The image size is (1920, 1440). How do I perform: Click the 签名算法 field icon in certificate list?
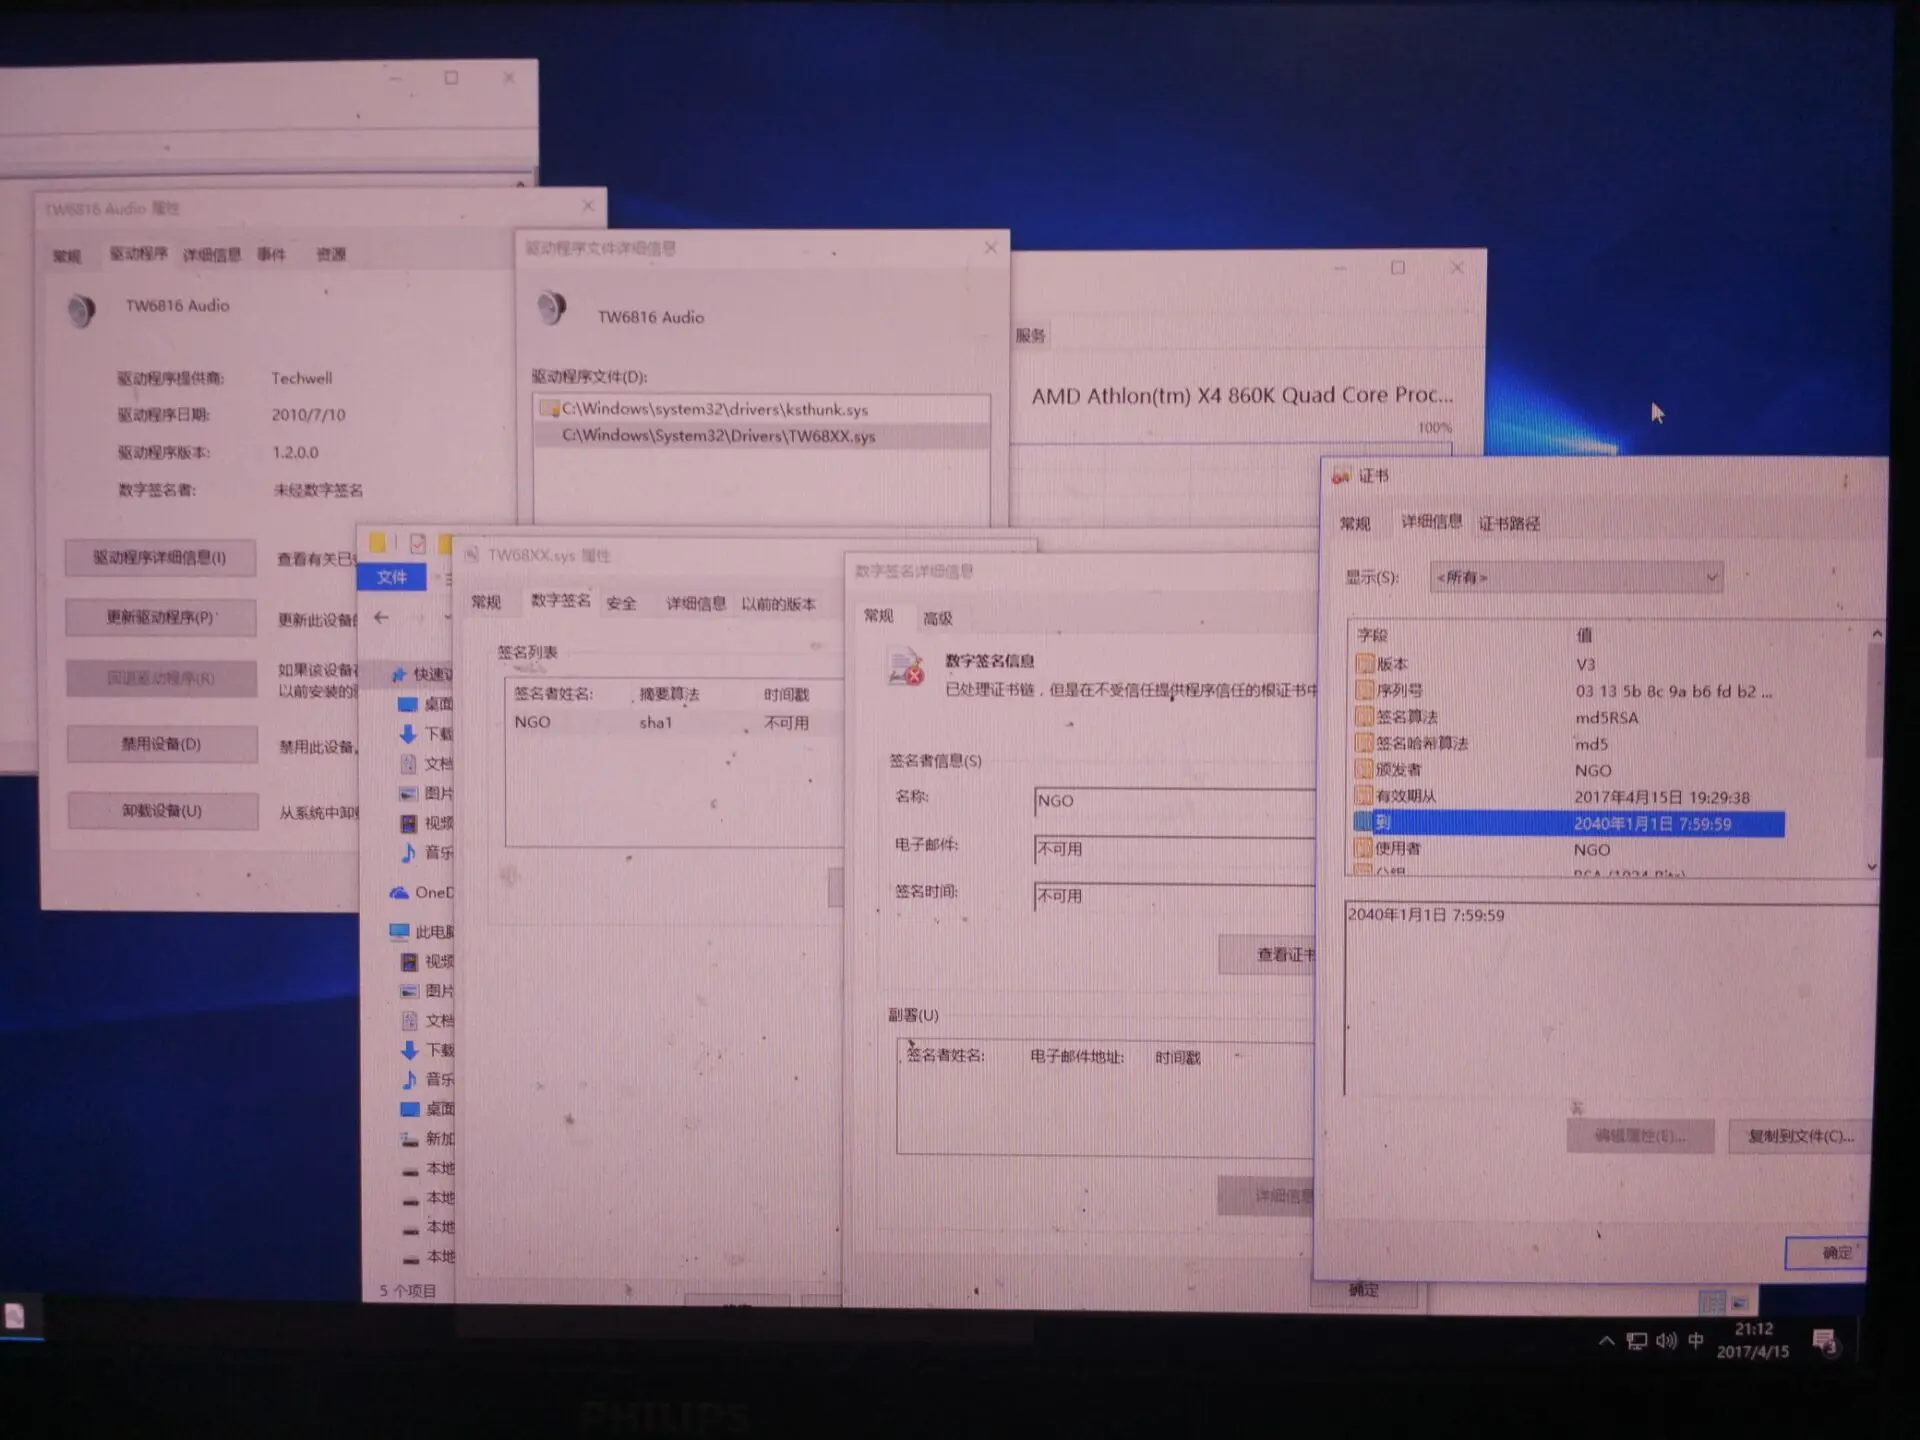(1365, 717)
